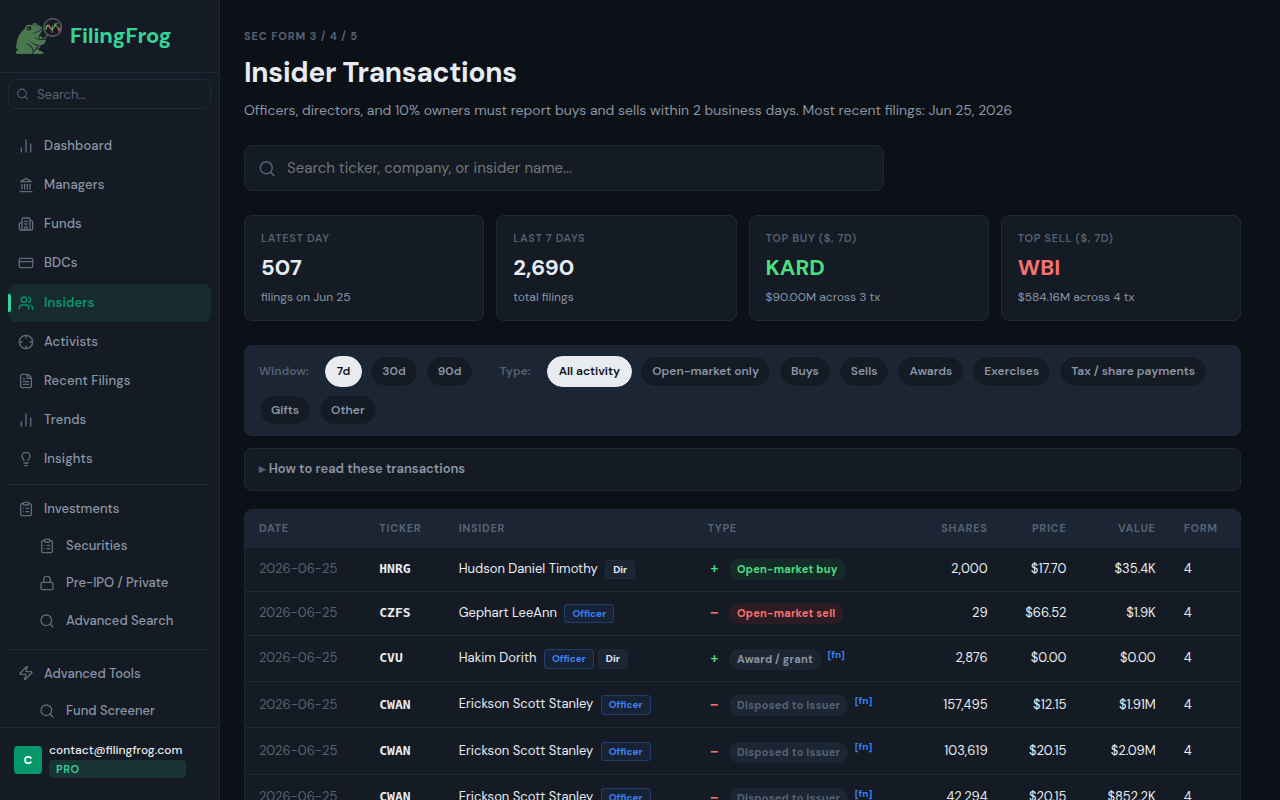Viewport: 1280px width, 800px height.
Task: Click the Pre-IPO lock icon
Action: (47, 583)
